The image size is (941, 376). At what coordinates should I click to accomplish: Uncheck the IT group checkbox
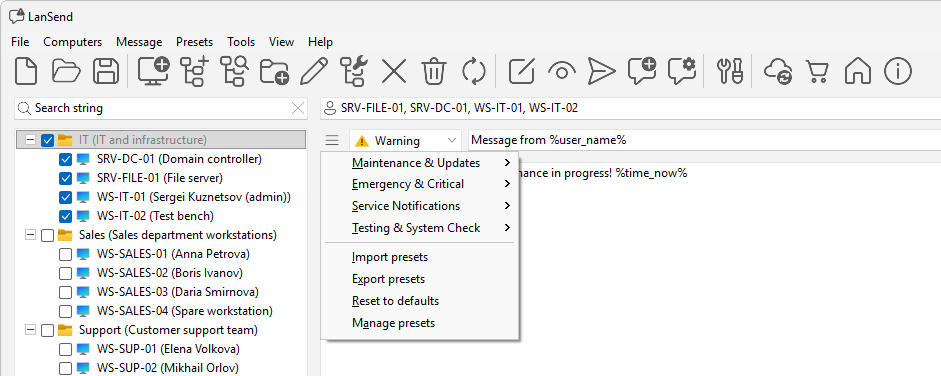point(47,140)
